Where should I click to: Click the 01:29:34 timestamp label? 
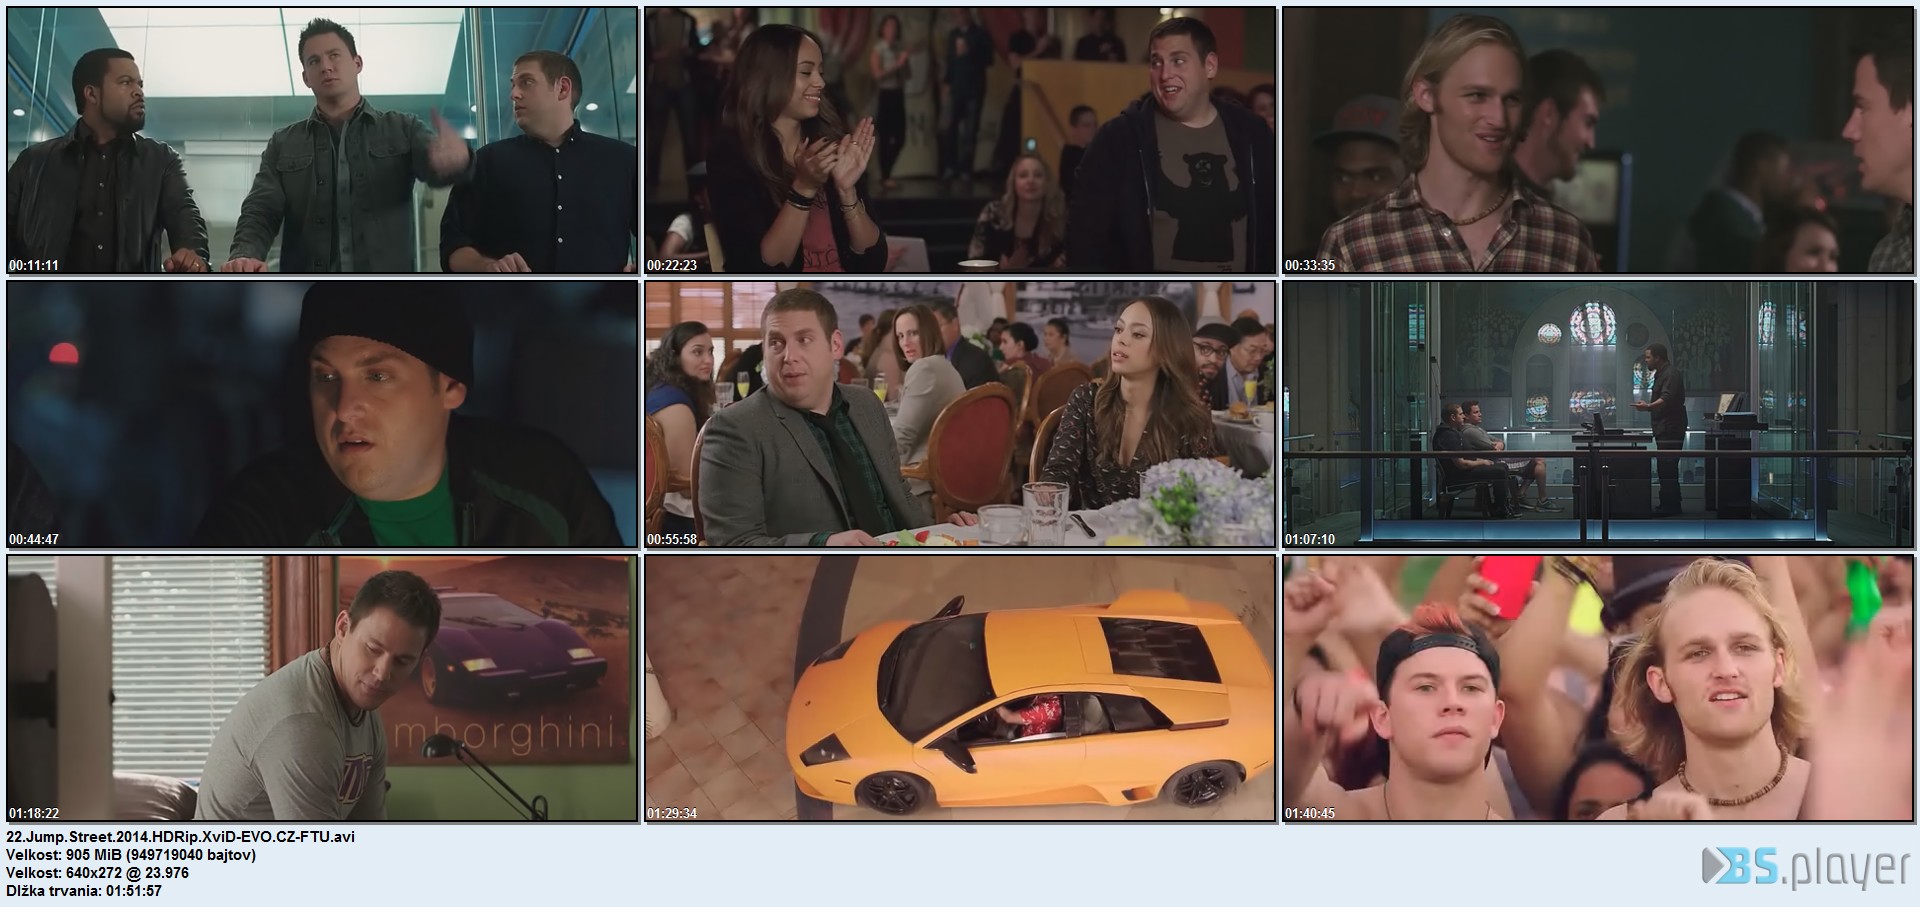(x=672, y=814)
